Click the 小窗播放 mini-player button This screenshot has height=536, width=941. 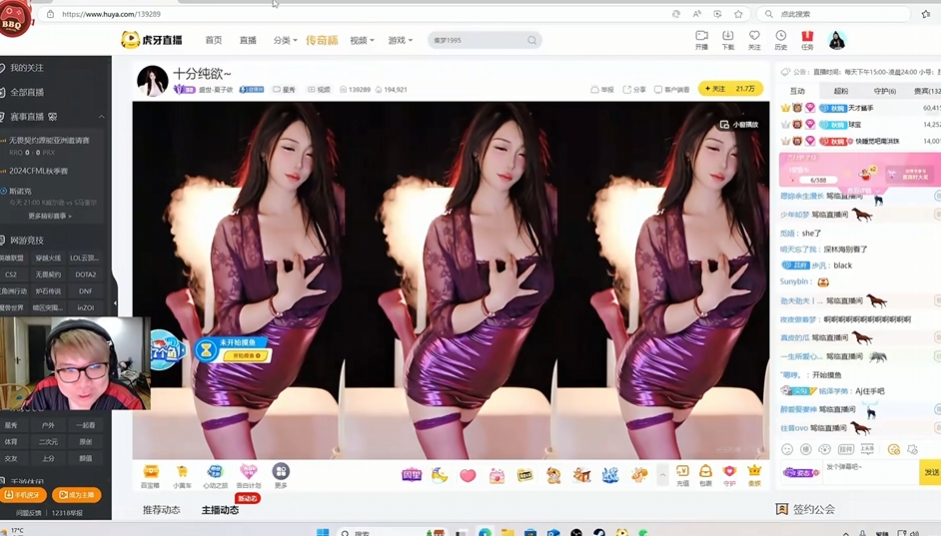[739, 124]
